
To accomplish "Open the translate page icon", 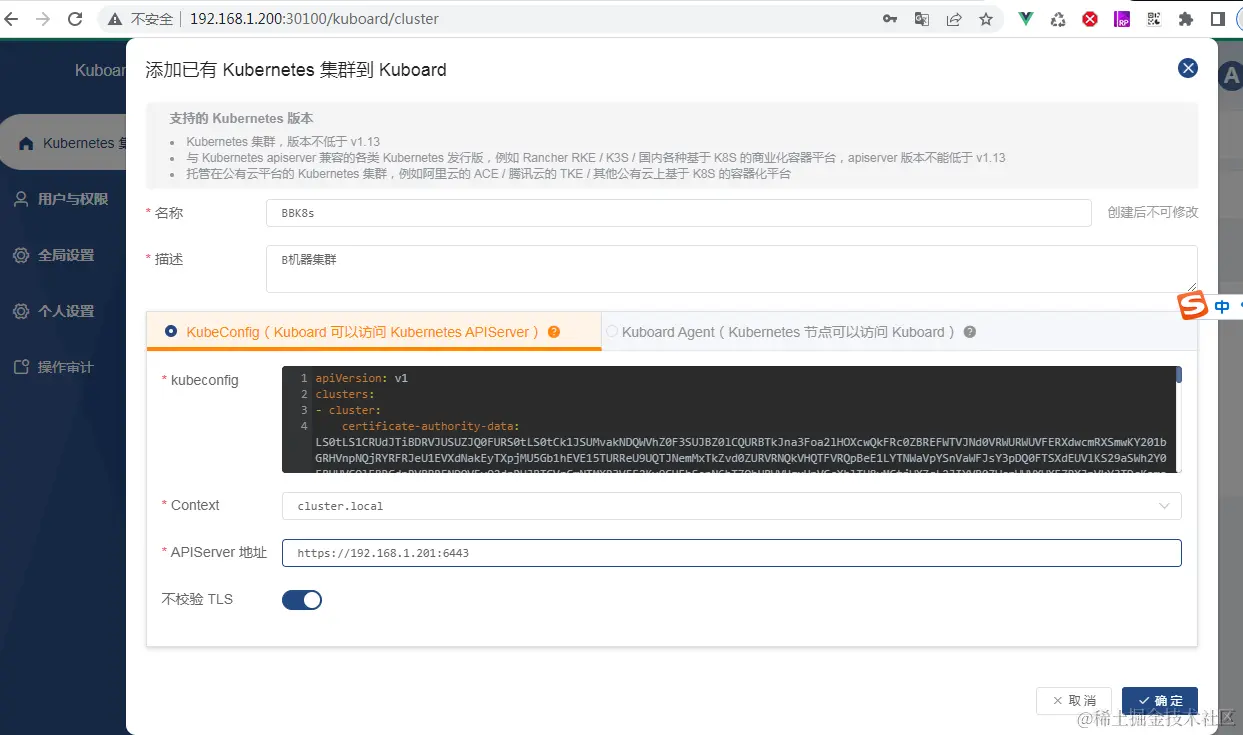I will tap(922, 19).
